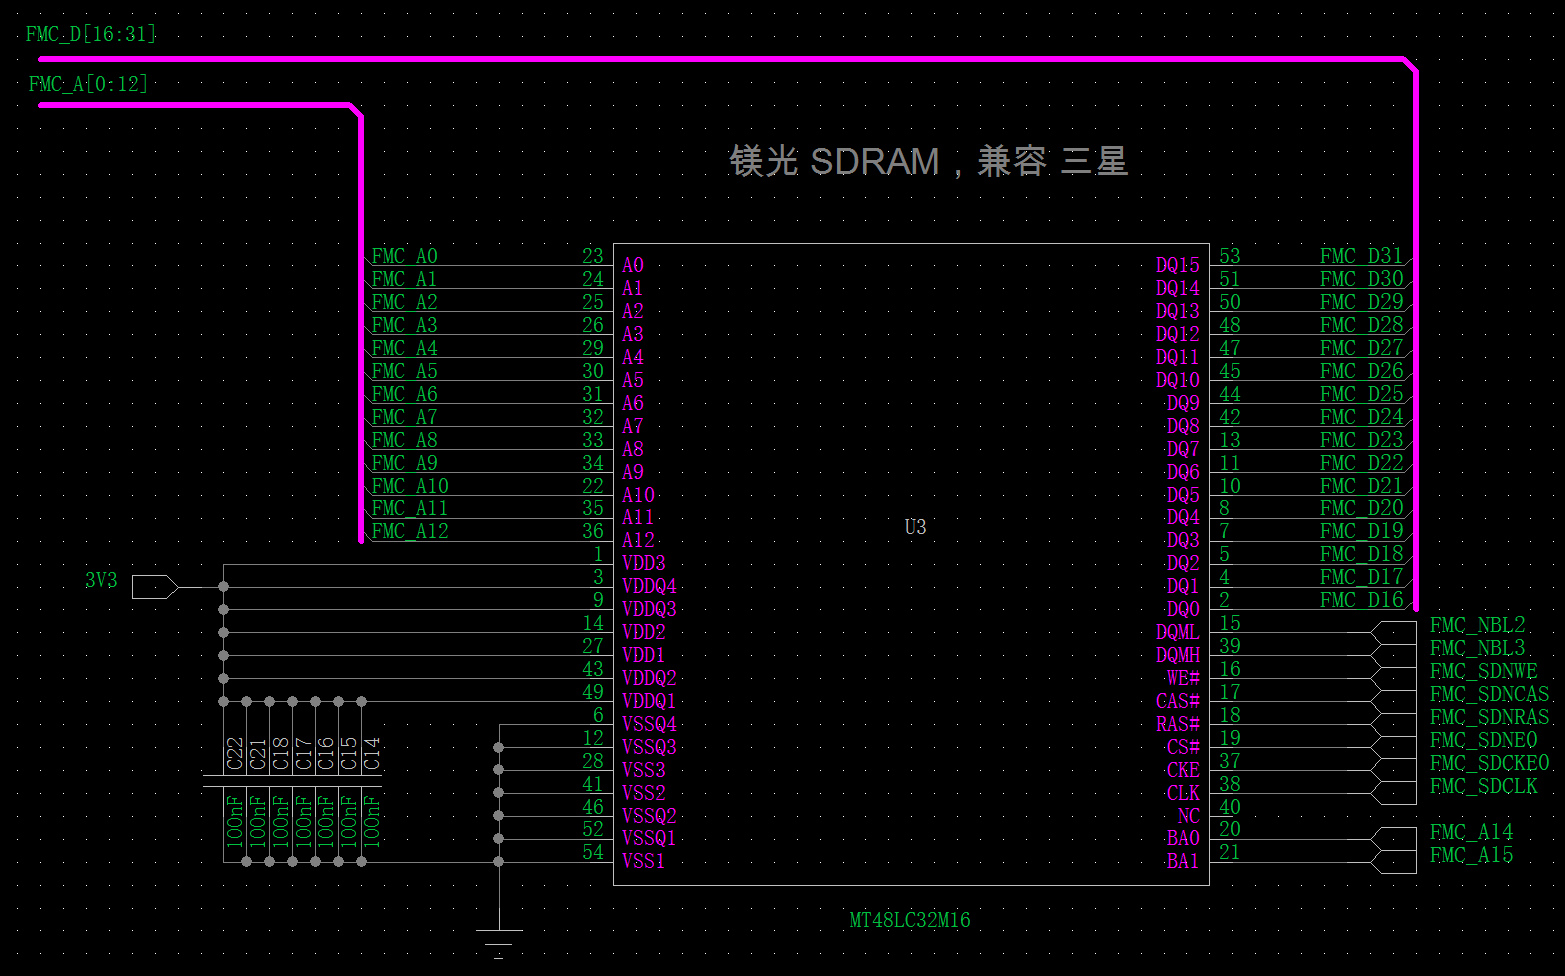Click the U3 component designator
This screenshot has width=1565, height=976.
click(x=915, y=527)
